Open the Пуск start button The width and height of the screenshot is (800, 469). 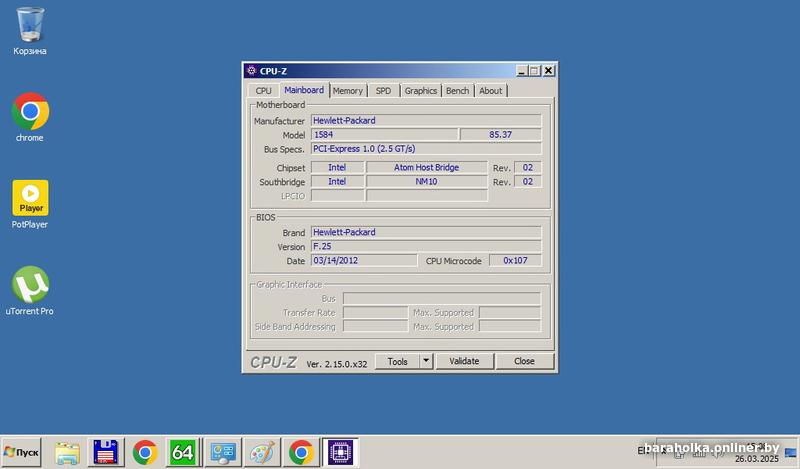21,452
